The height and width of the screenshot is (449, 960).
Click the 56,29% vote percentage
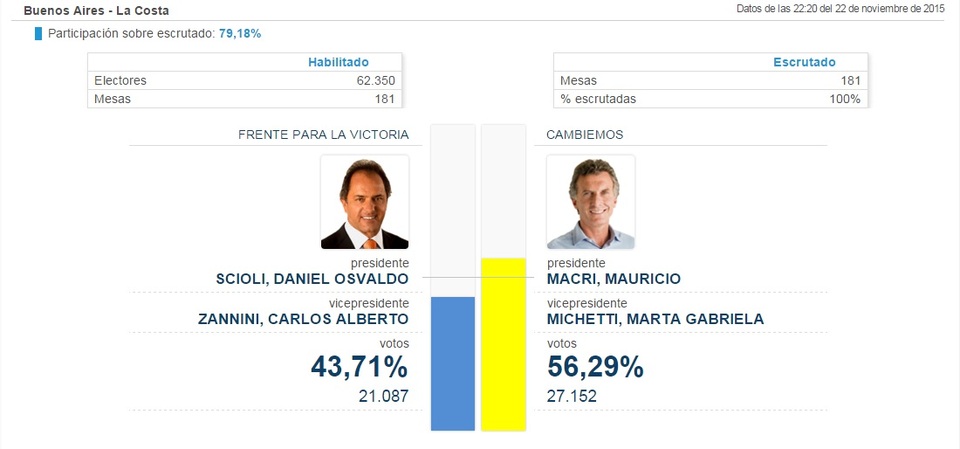pos(595,367)
